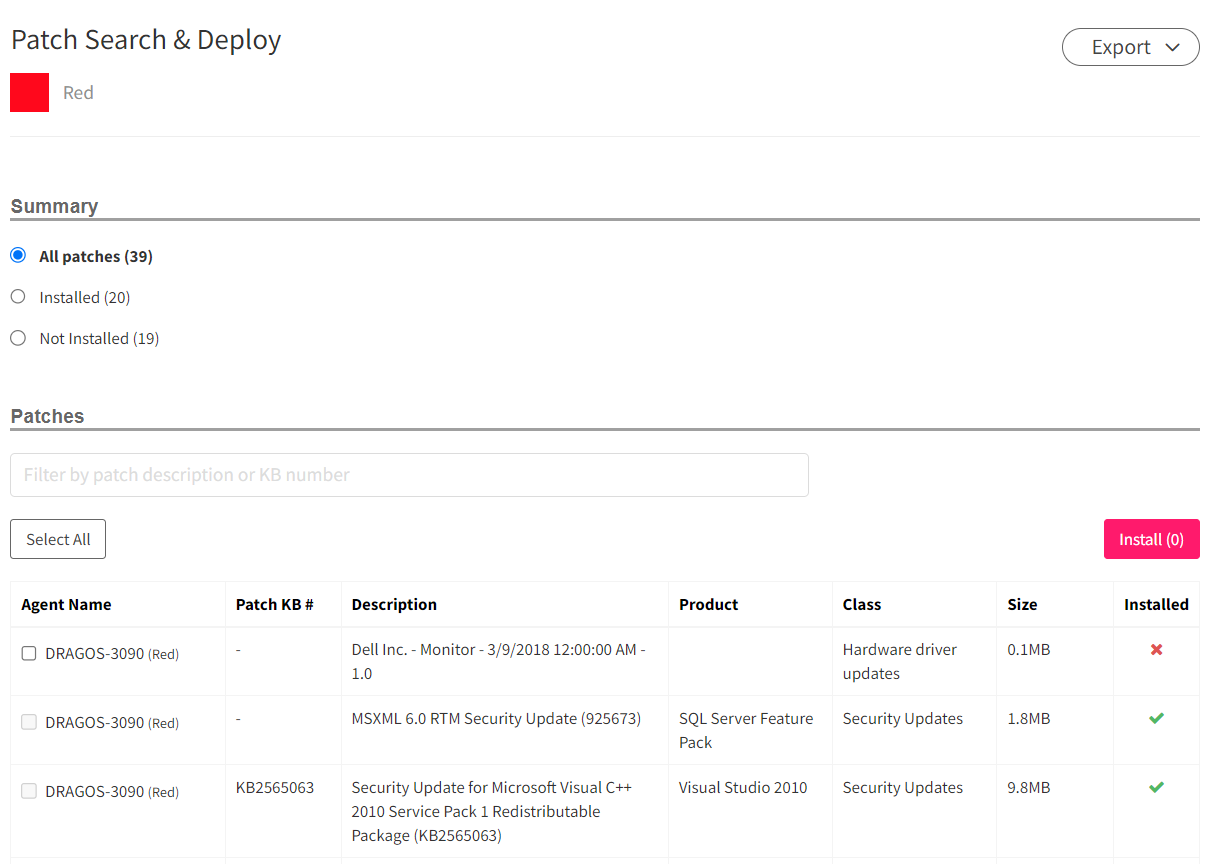Select the Installed (20) radio button
This screenshot has width=1216, height=864.
tap(18, 297)
